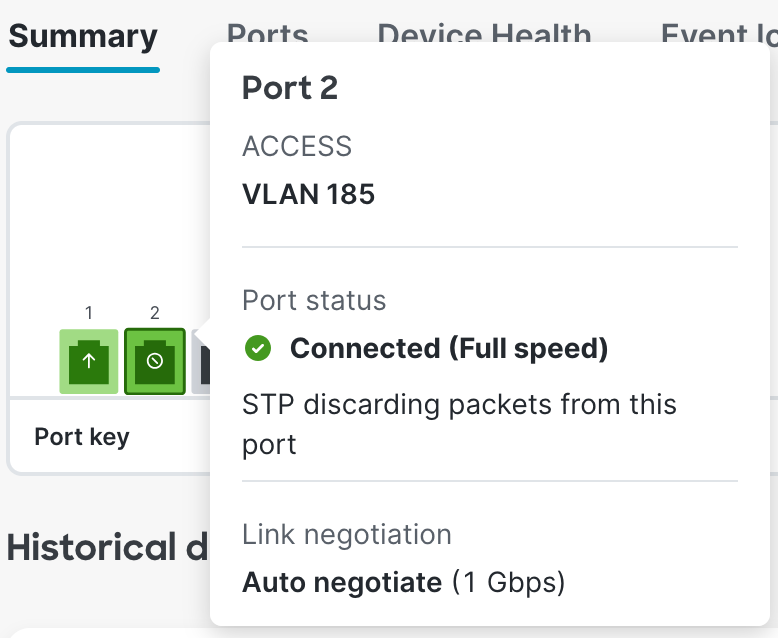Click the green connected checkmark icon

point(258,349)
